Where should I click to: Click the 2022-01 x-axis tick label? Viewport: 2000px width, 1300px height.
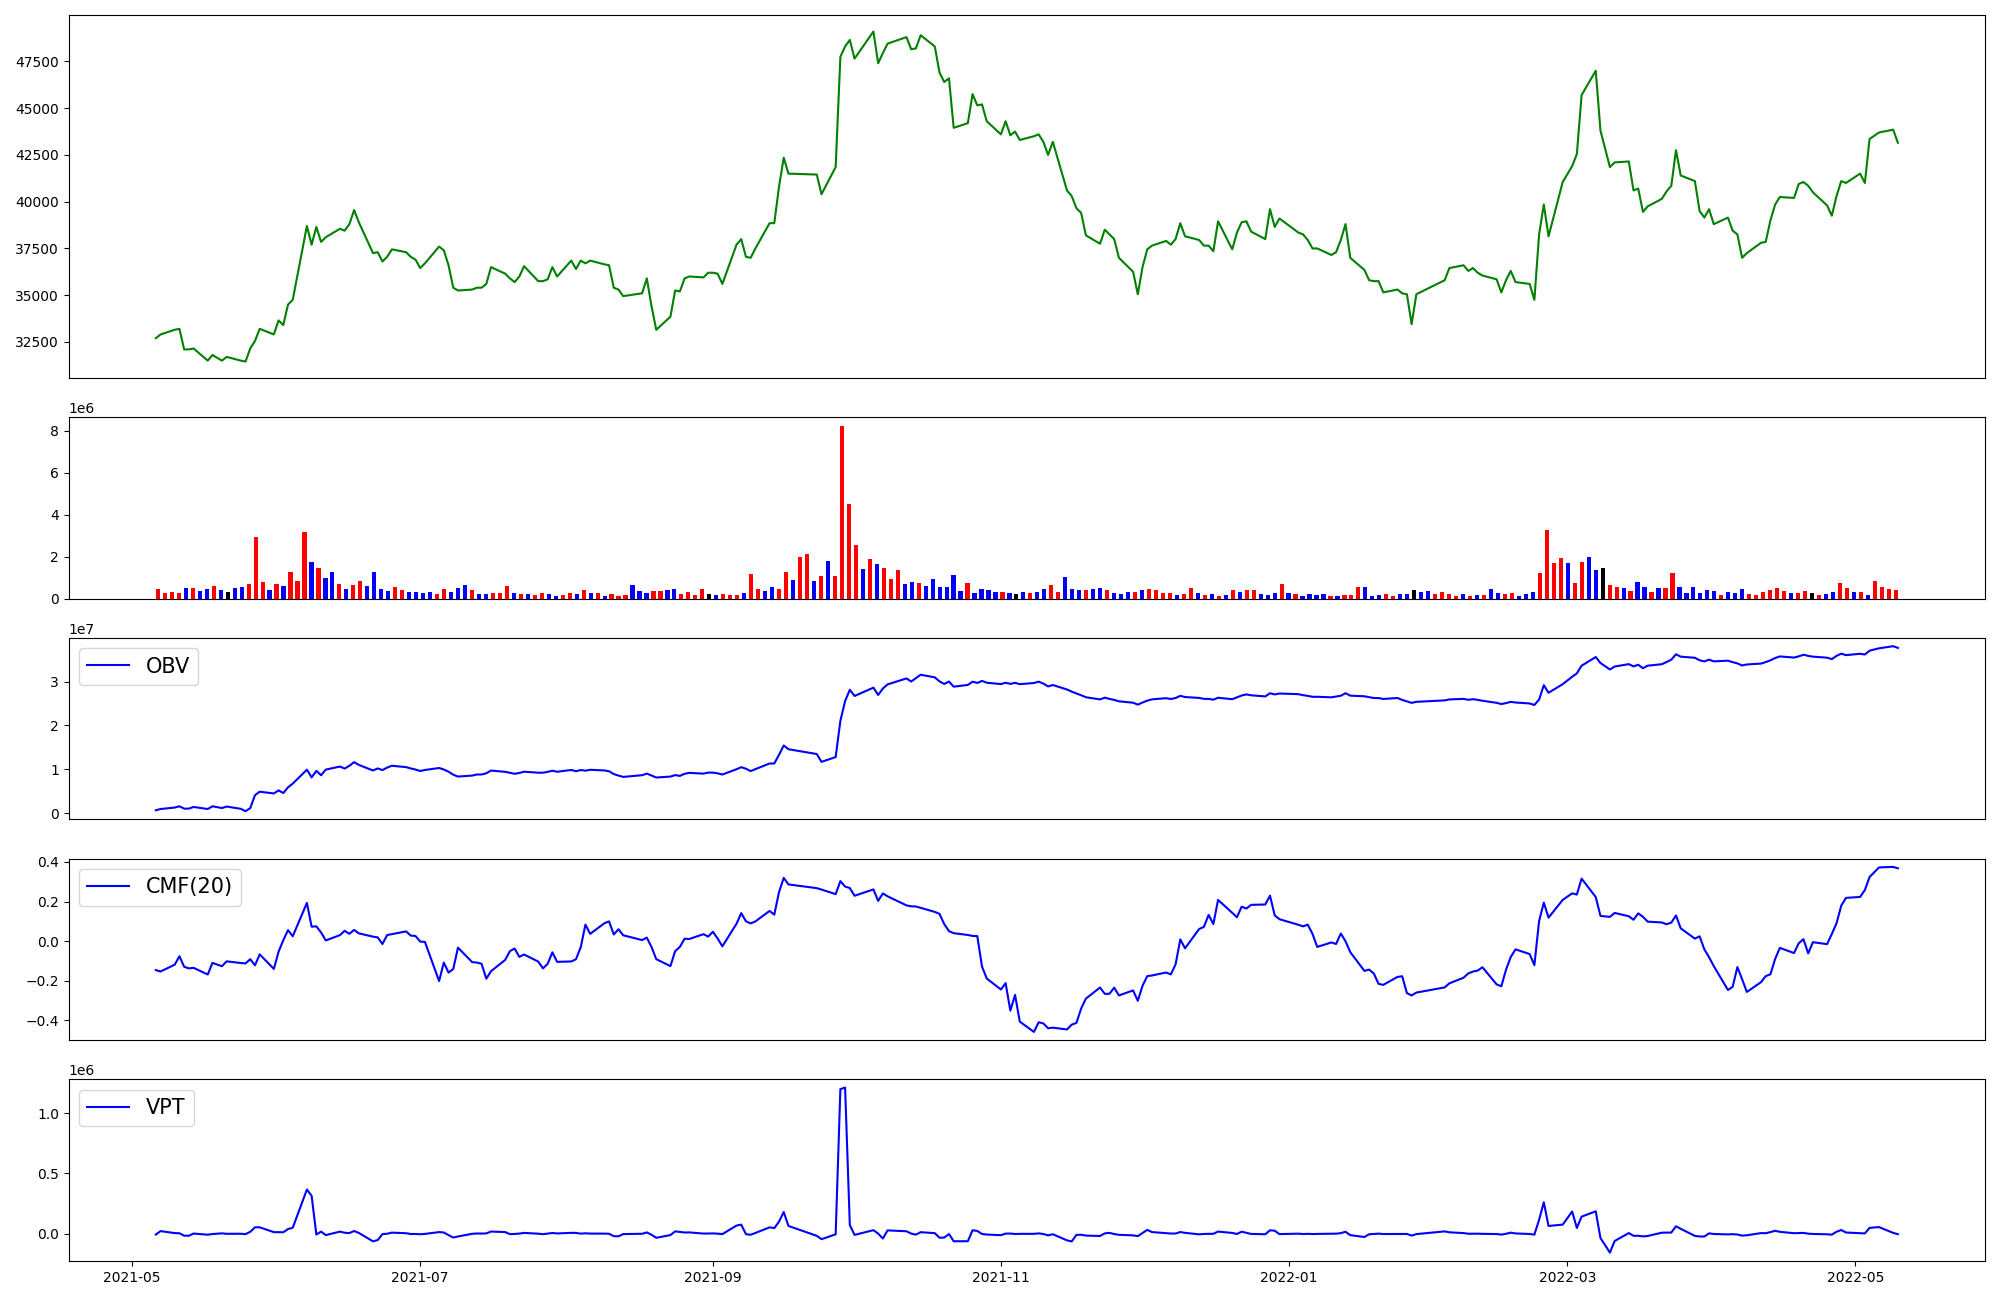pyautogui.click(x=1289, y=1277)
